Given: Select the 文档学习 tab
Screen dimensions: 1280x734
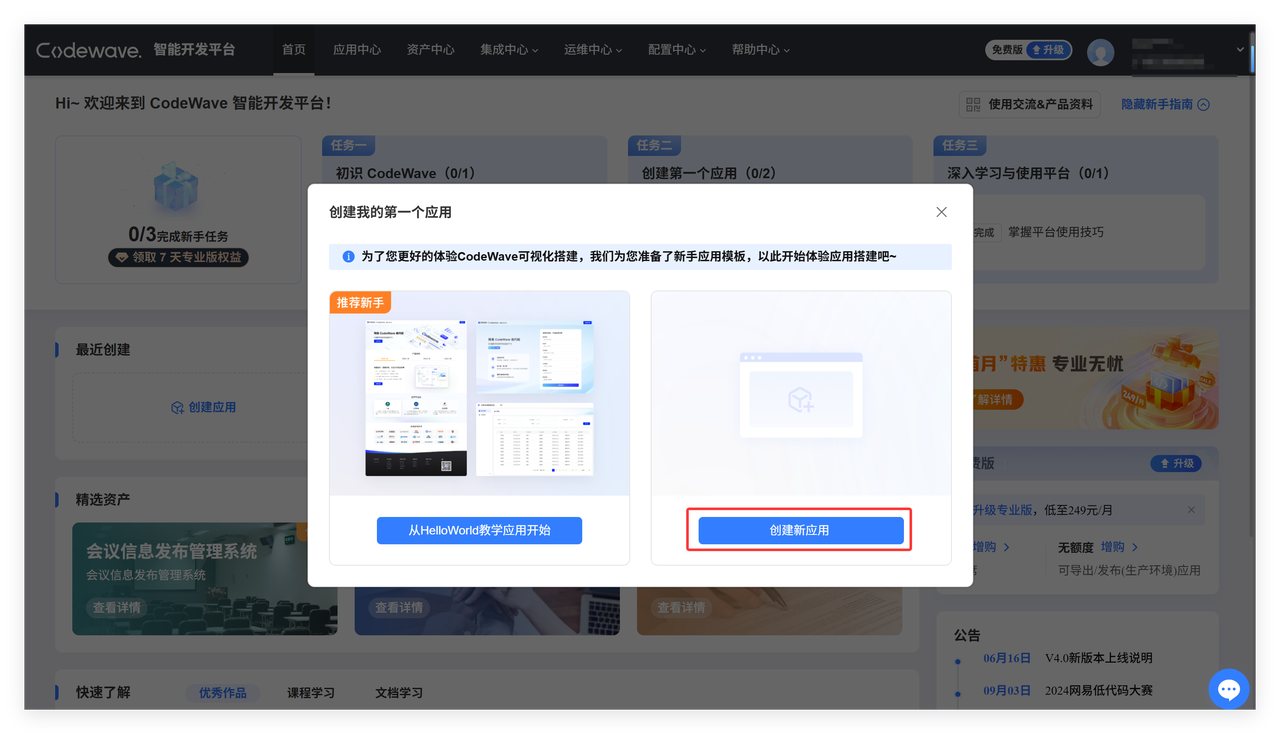Looking at the screenshot, I should click(x=399, y=693).
